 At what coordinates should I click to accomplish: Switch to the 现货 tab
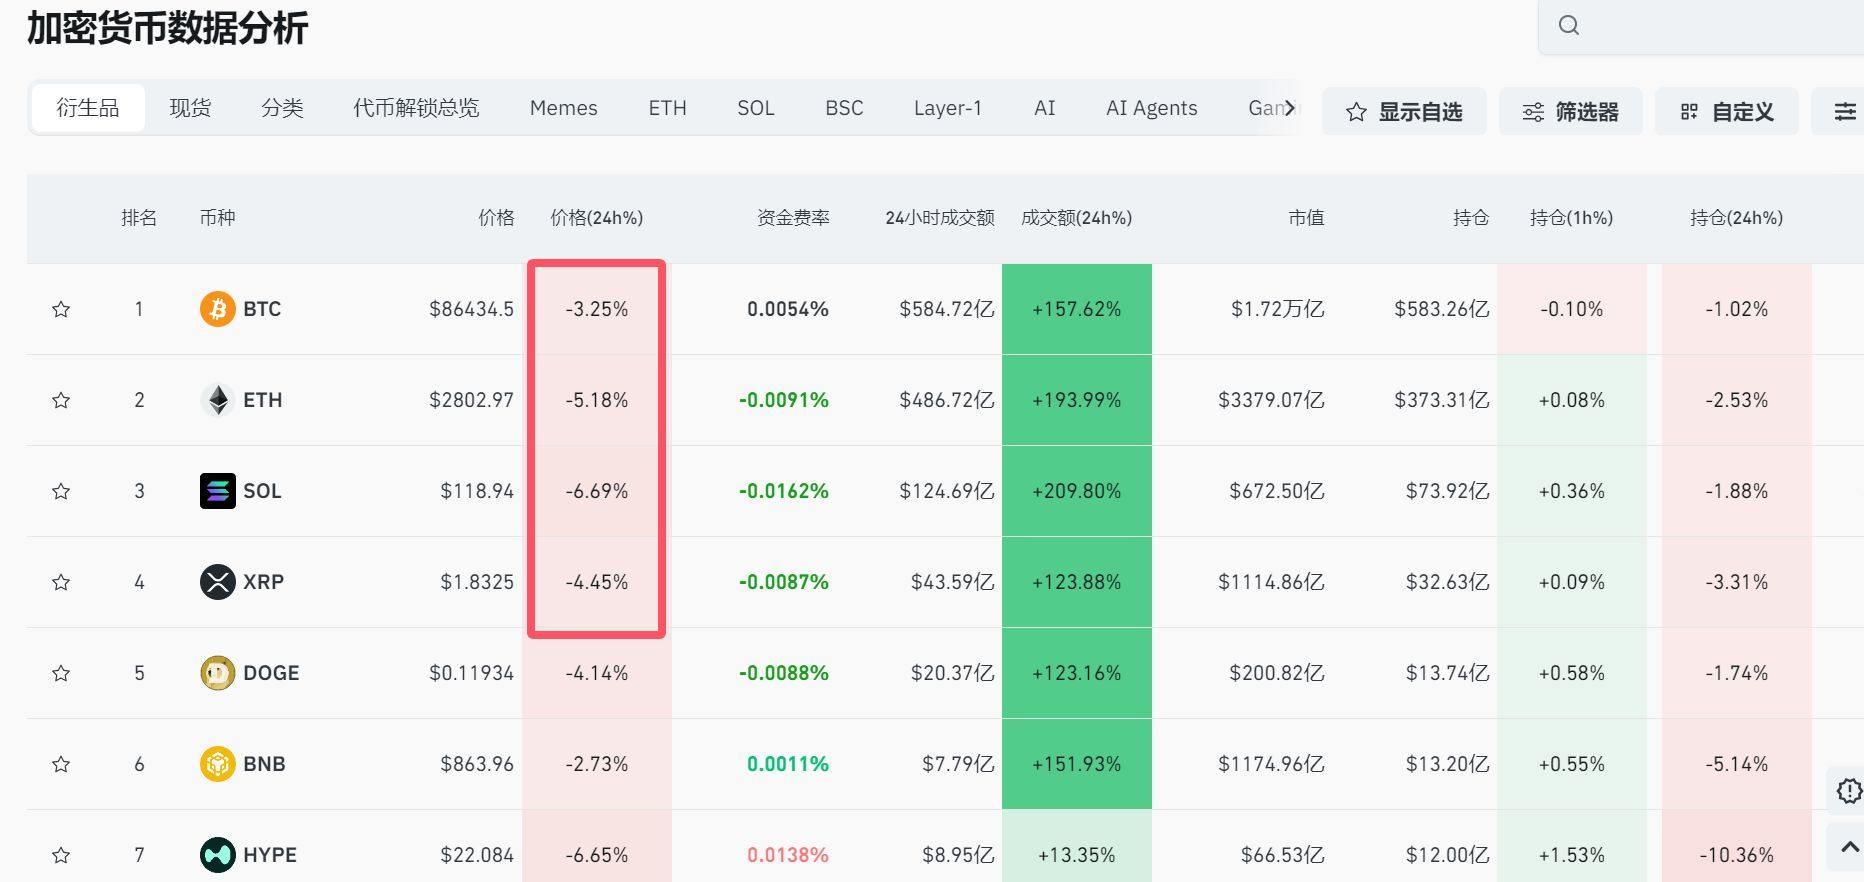point(190,108)
